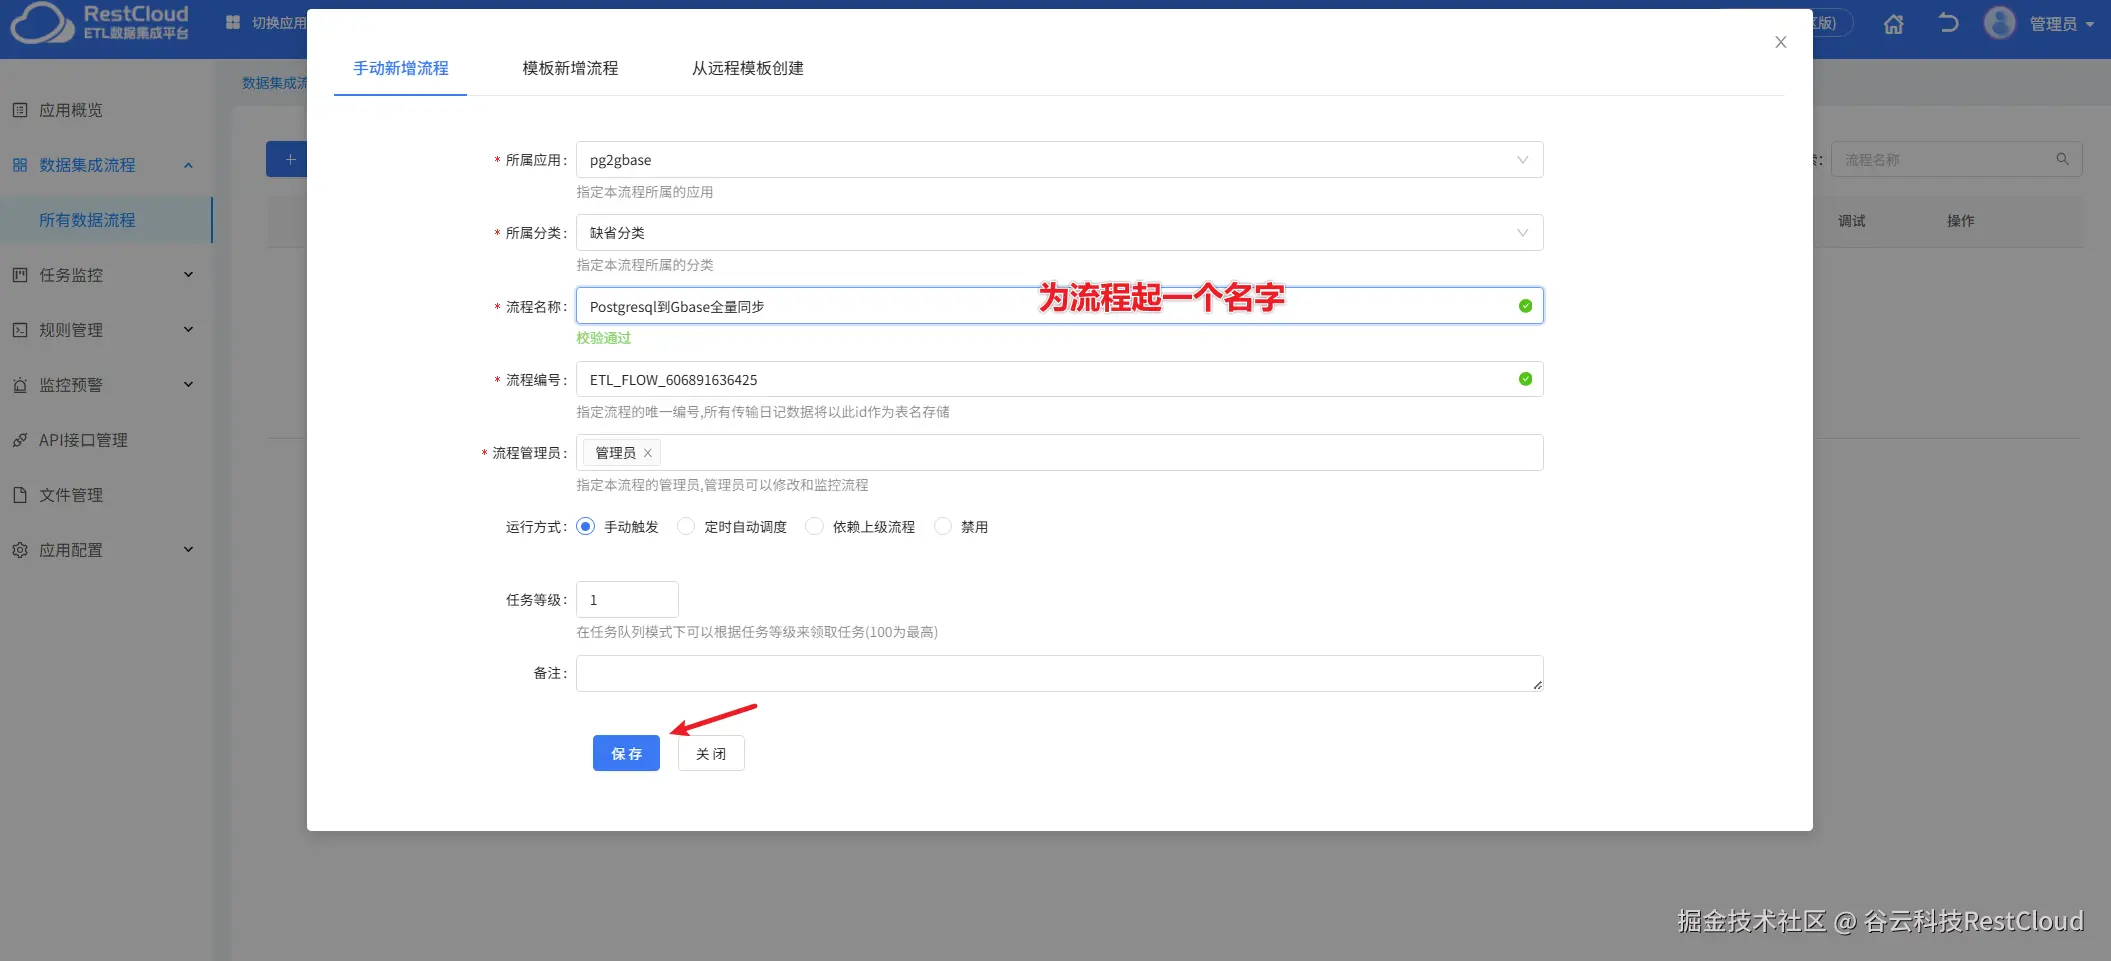Remove 管理员 from 流程管理员 field

pos(647,452)
